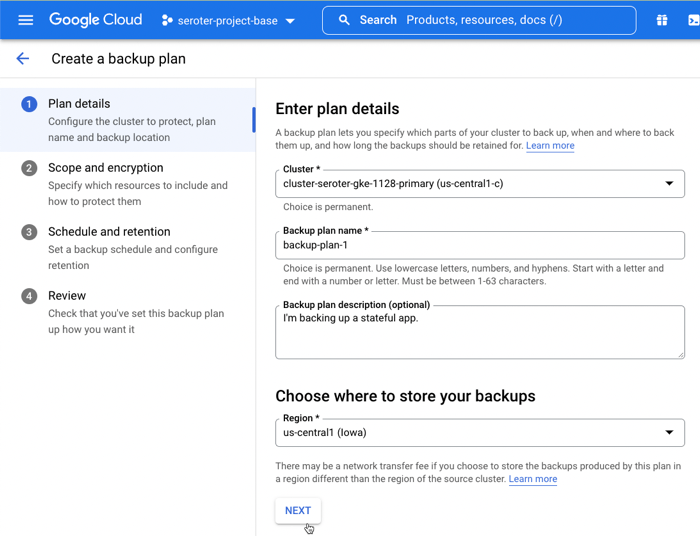This screenshot has height=536, width=700.
Task: Open the hamburger navigation menu
Action: coord(26,20)
